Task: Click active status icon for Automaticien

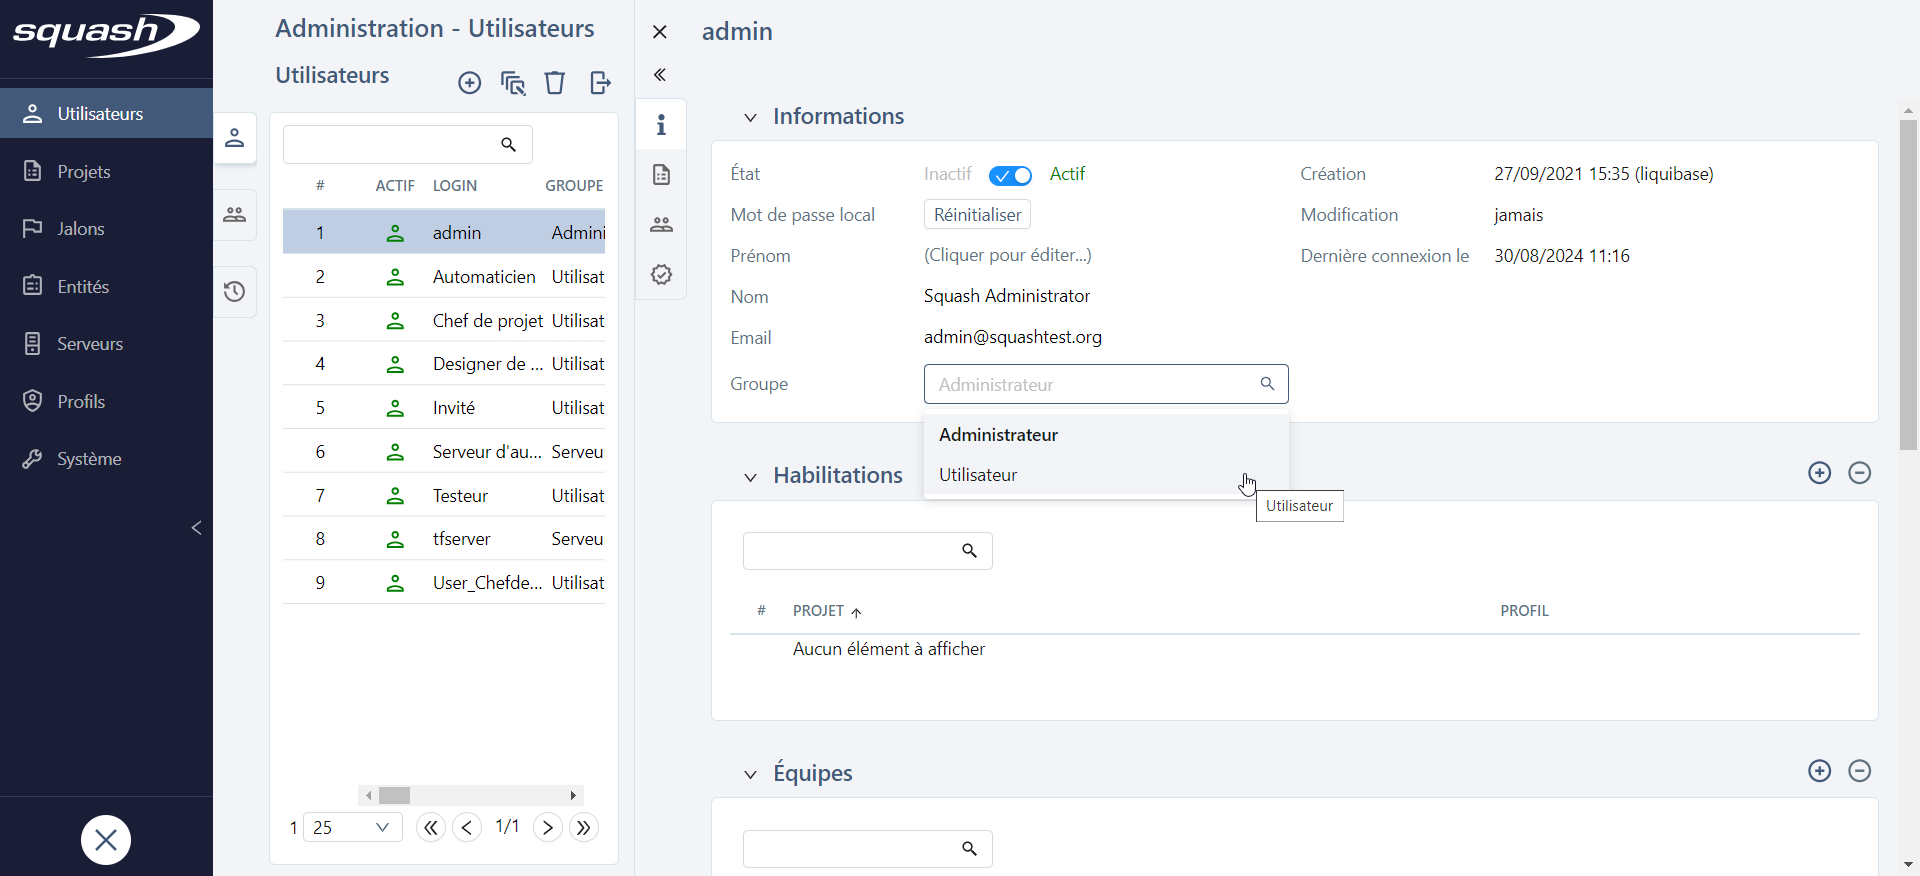Action: (395, 277)
